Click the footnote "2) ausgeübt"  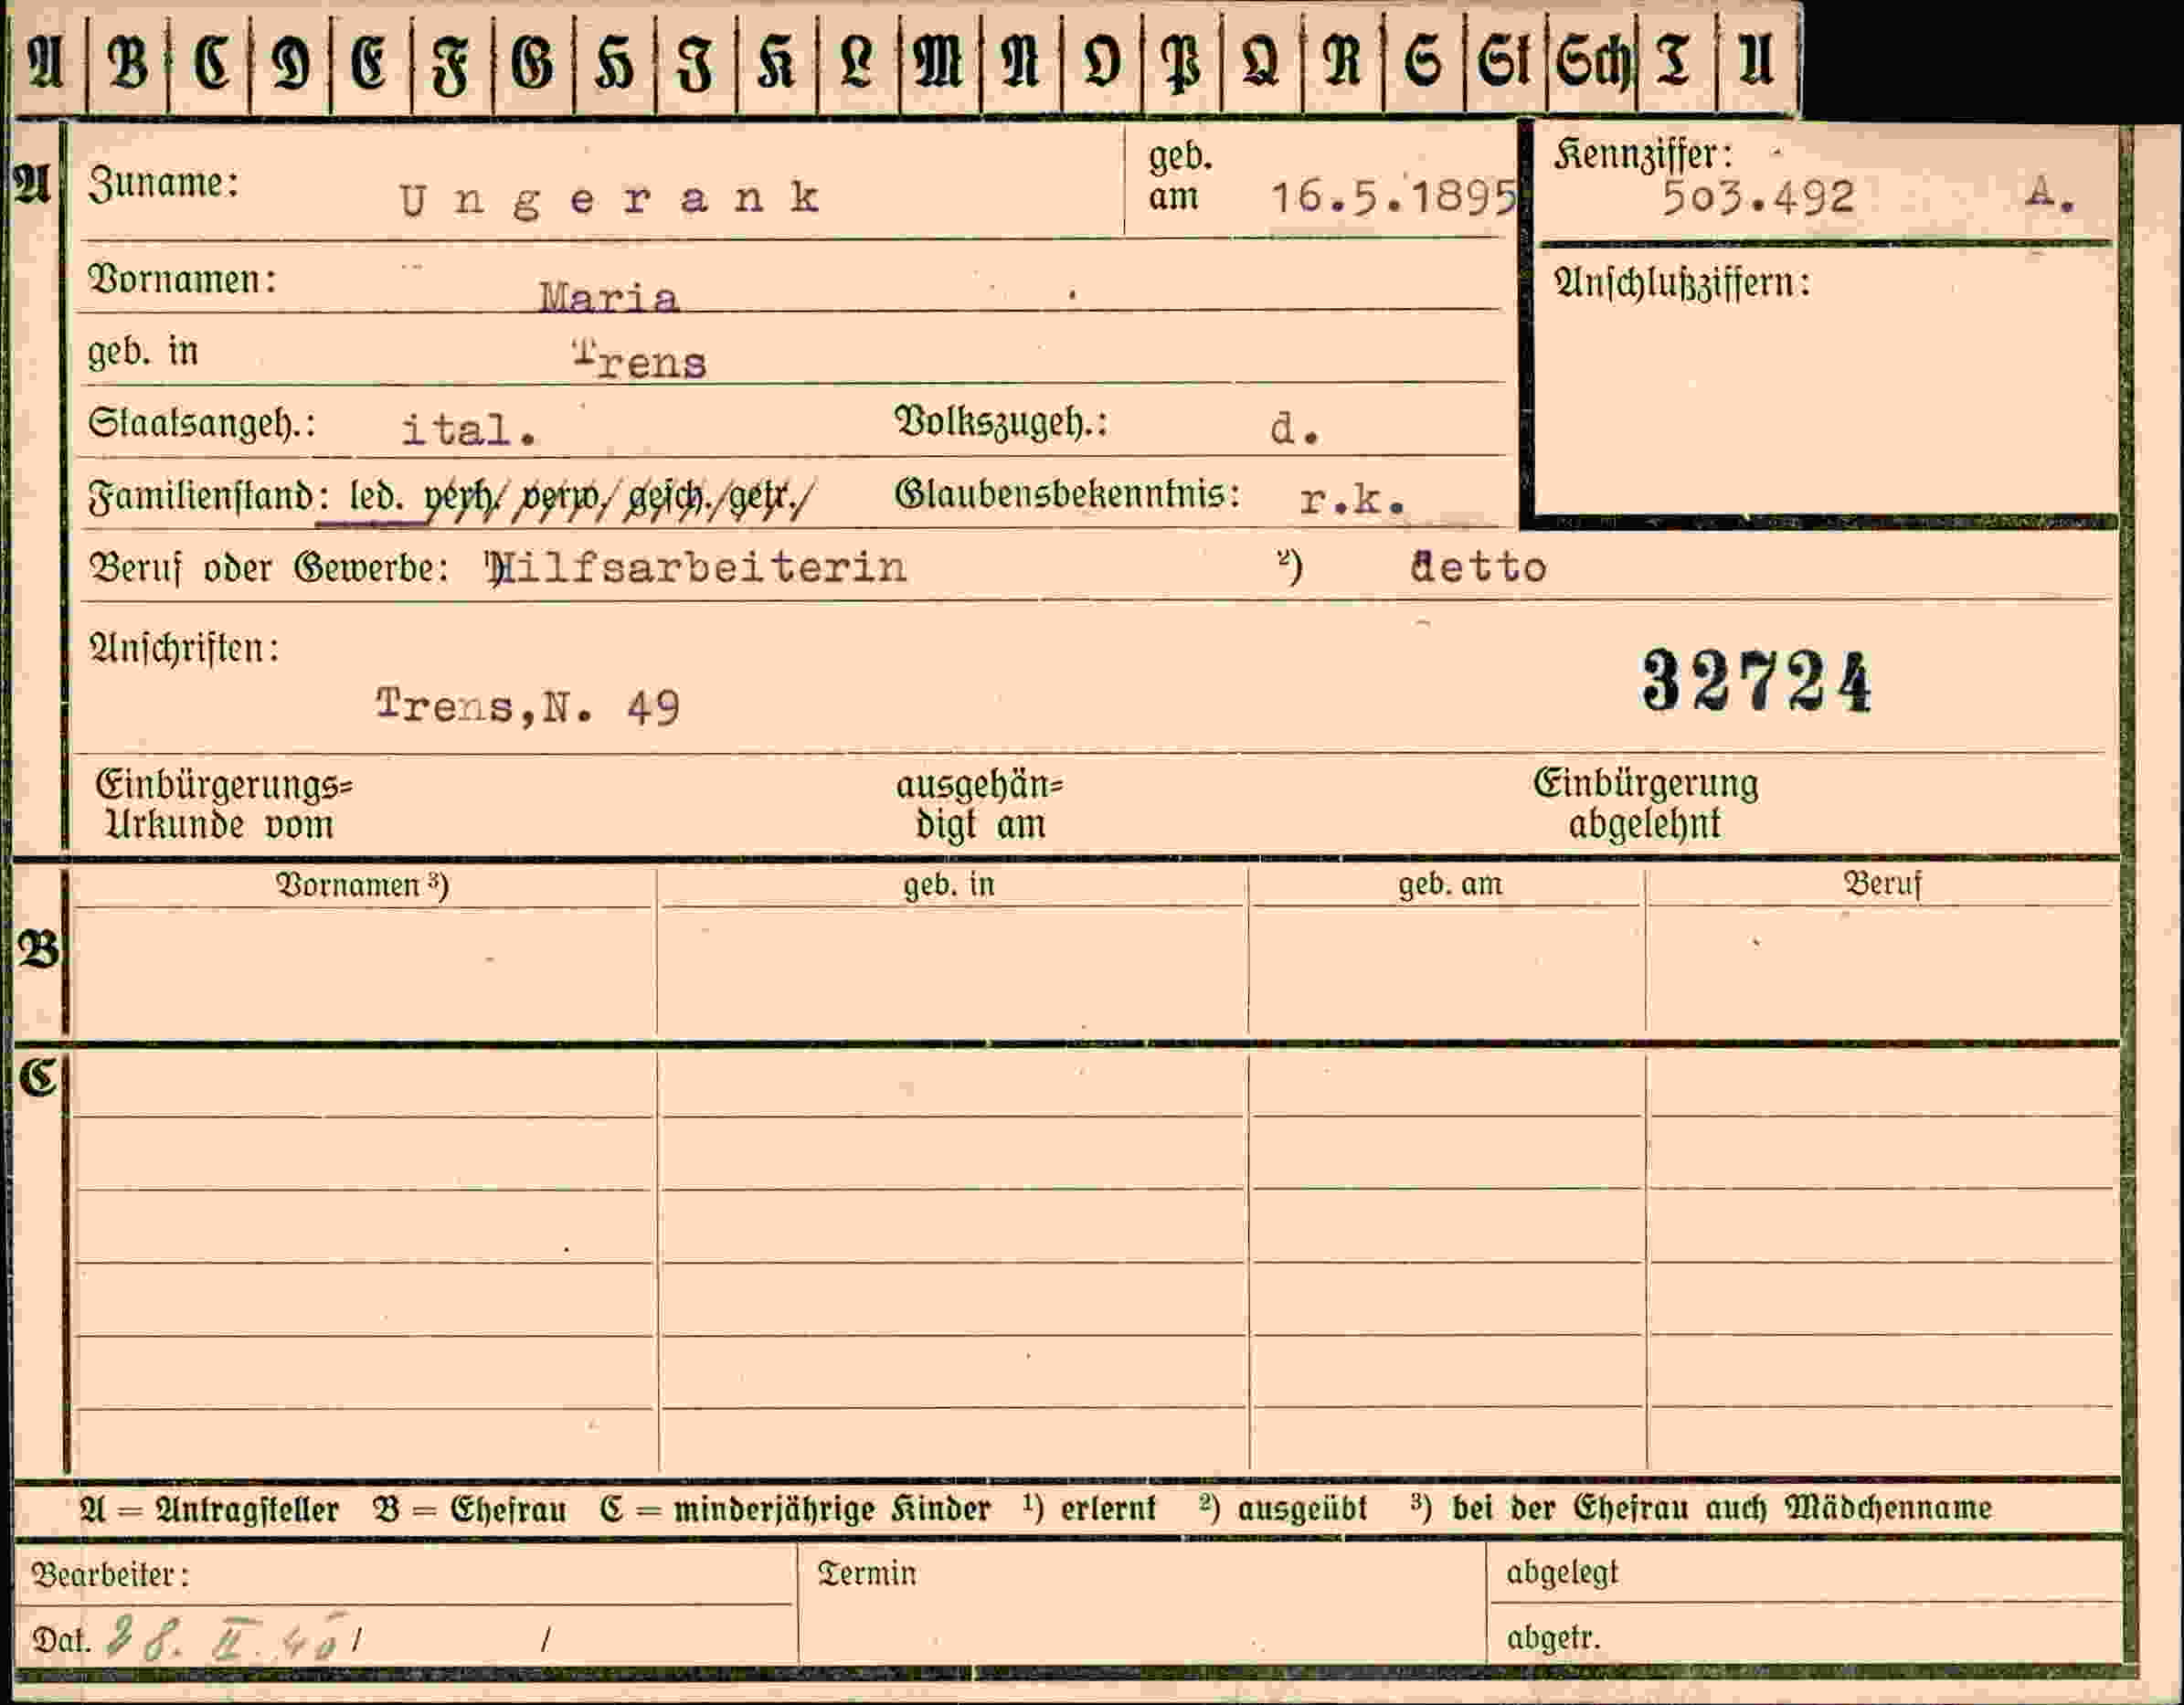tap(1283, 1507)
